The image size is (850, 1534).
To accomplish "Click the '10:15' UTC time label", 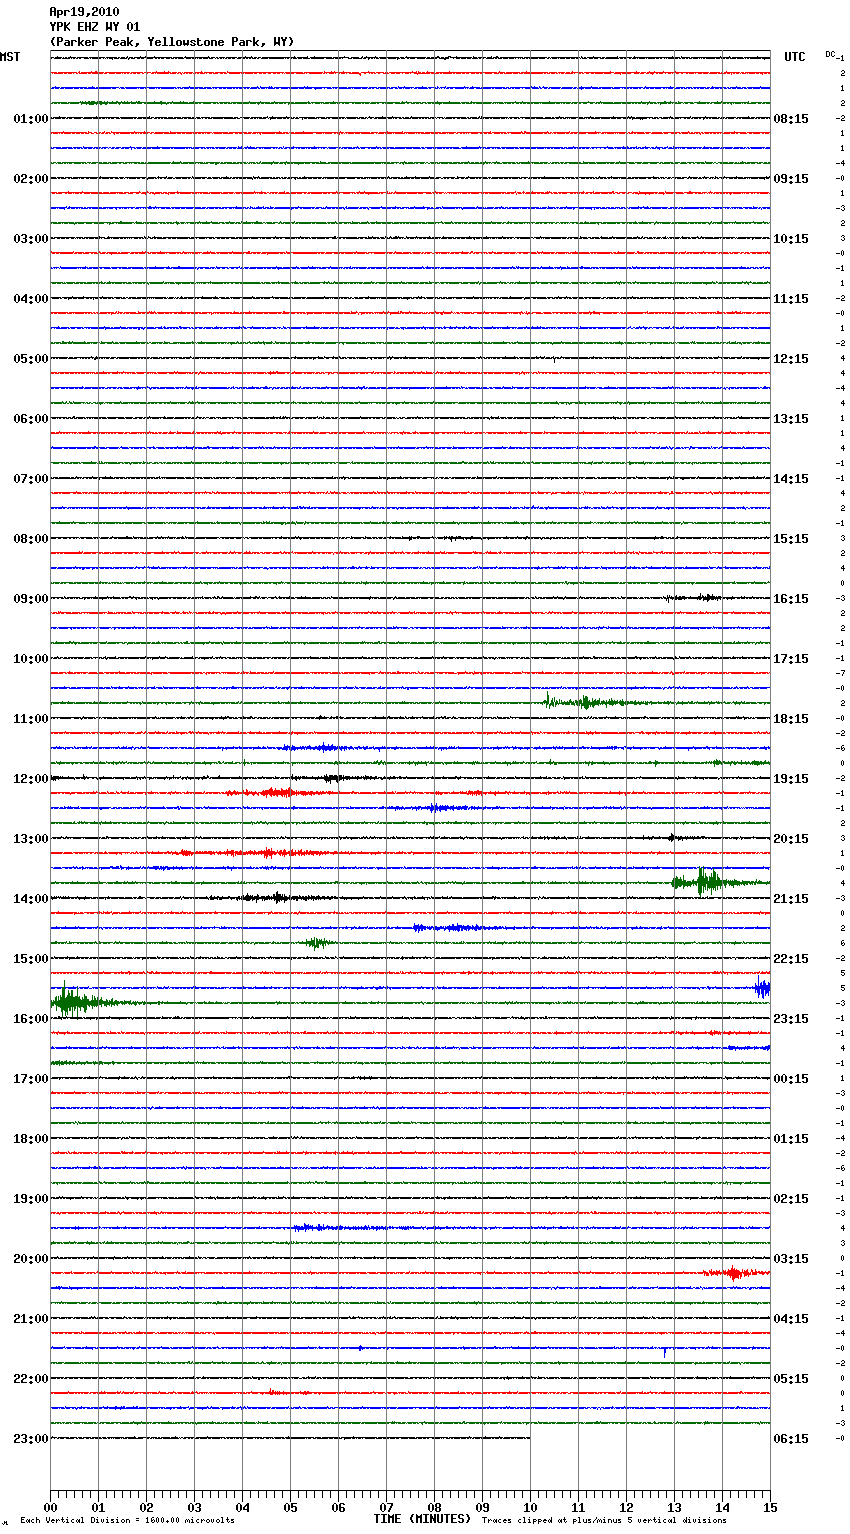I will (791, 239).
